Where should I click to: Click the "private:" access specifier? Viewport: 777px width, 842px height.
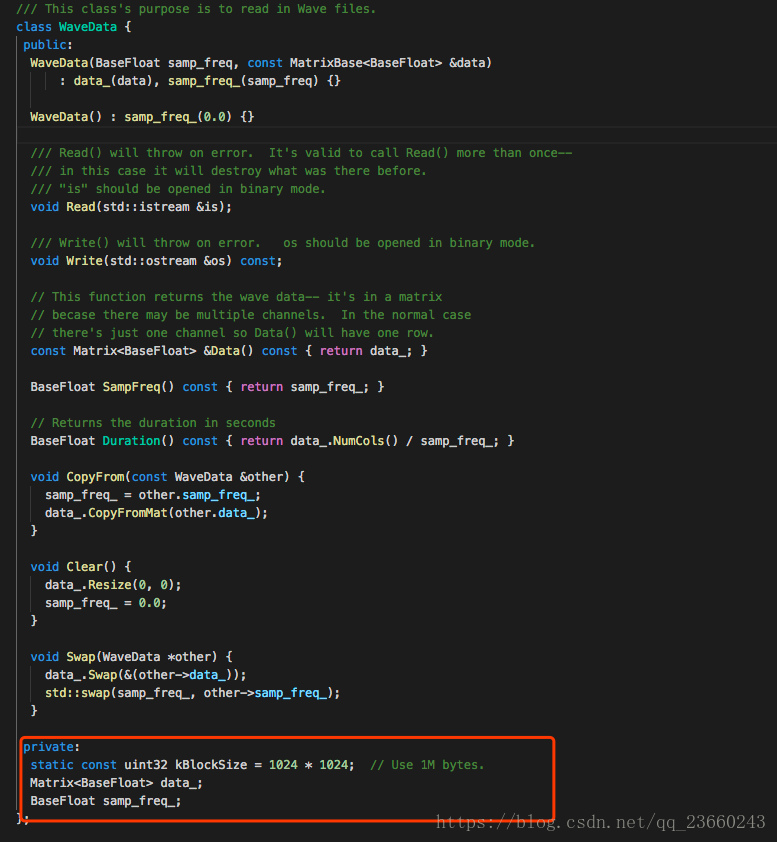tap(52, 747)
